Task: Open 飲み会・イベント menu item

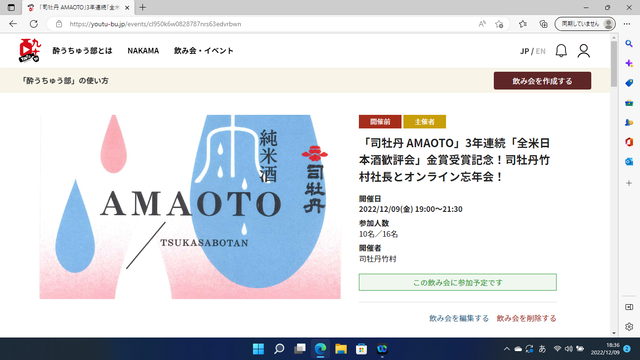Action: tap(204, 51)
